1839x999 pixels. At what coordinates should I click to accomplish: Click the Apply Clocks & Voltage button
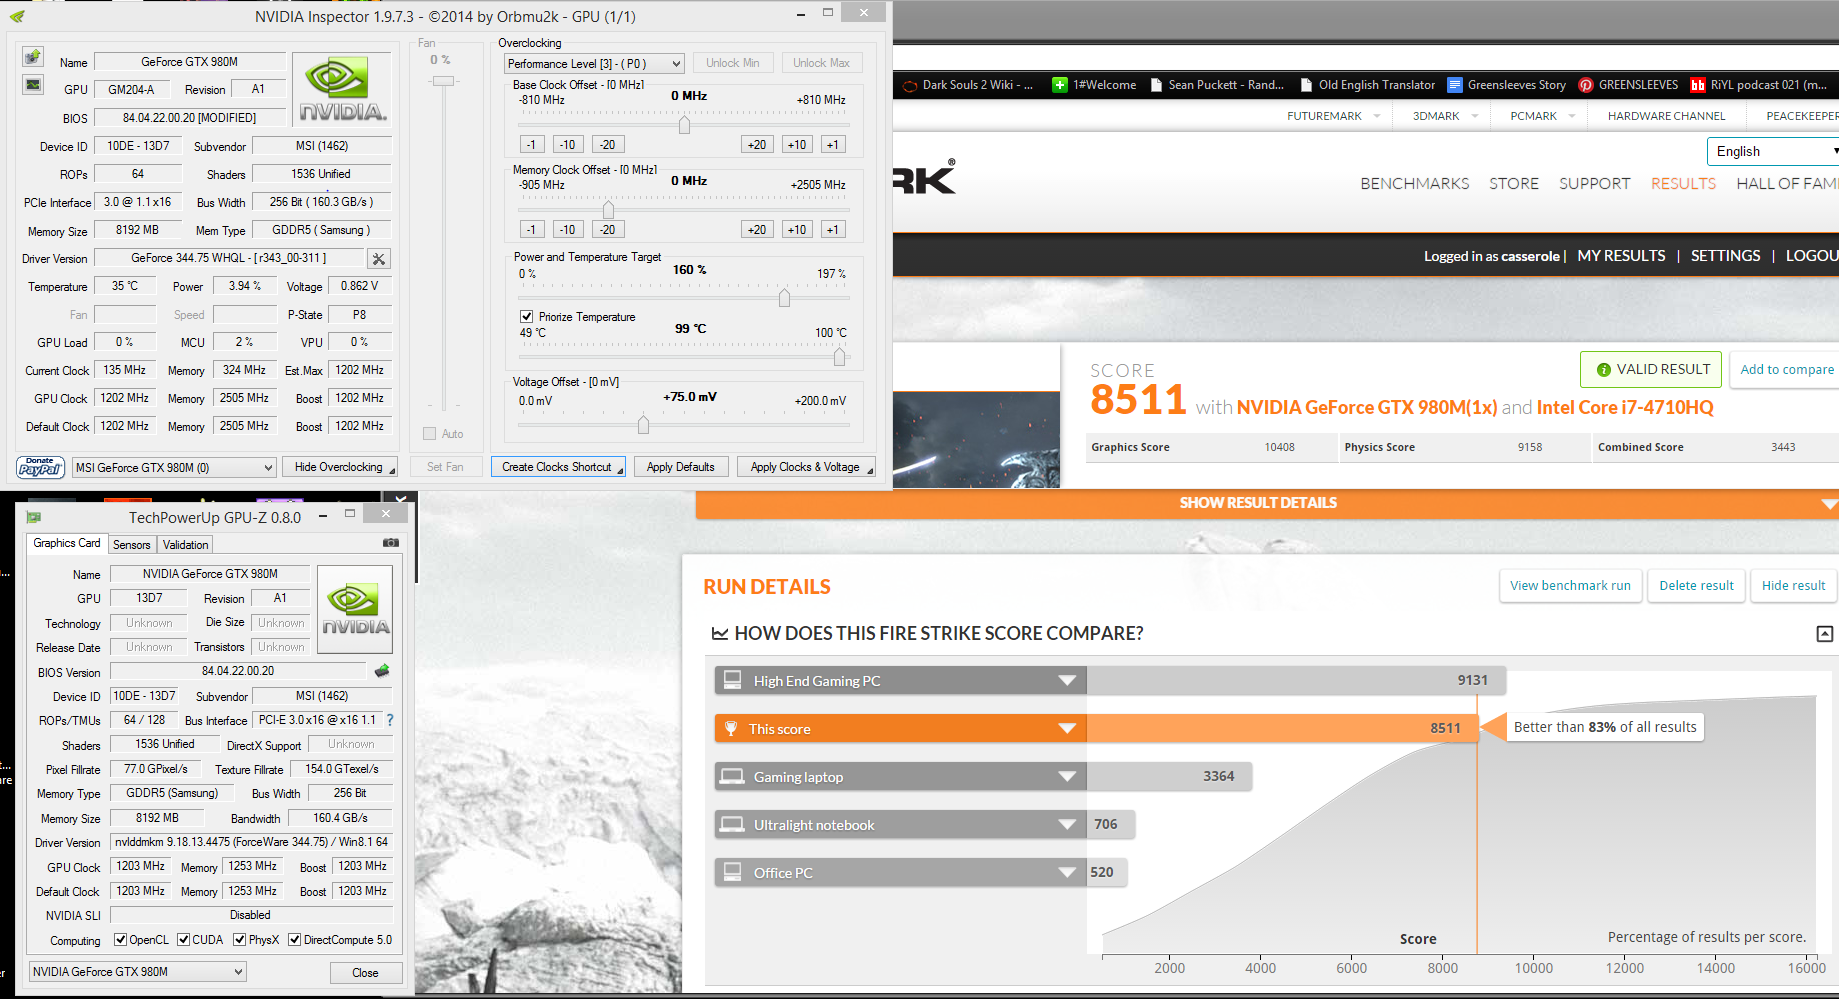[806, 467]
